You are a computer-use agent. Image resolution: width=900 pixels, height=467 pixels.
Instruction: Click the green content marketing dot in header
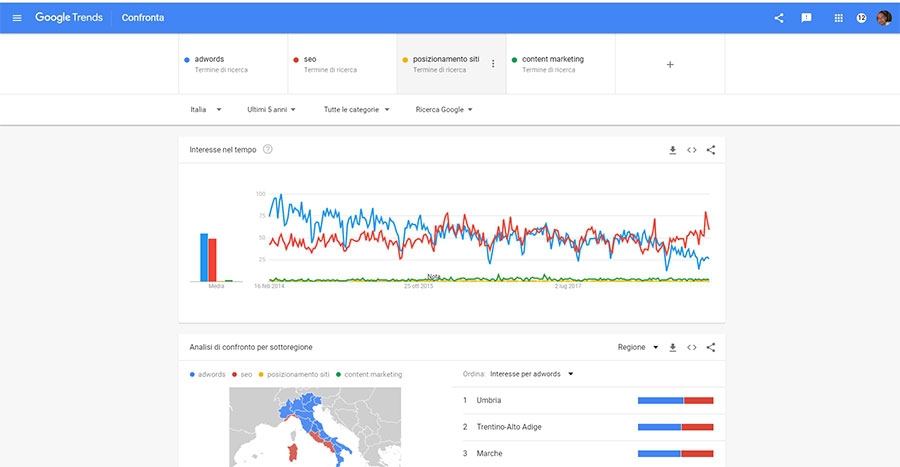(x=514, y=60)
